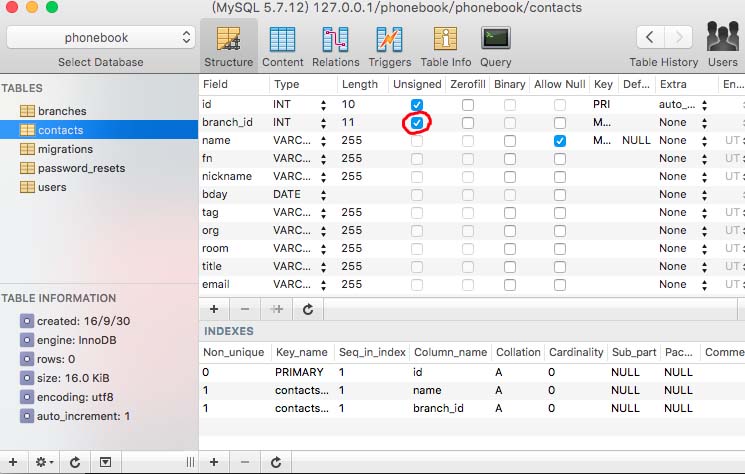745x474 pixels.
Task: Refresh the tables list
Action: (75, 462)
